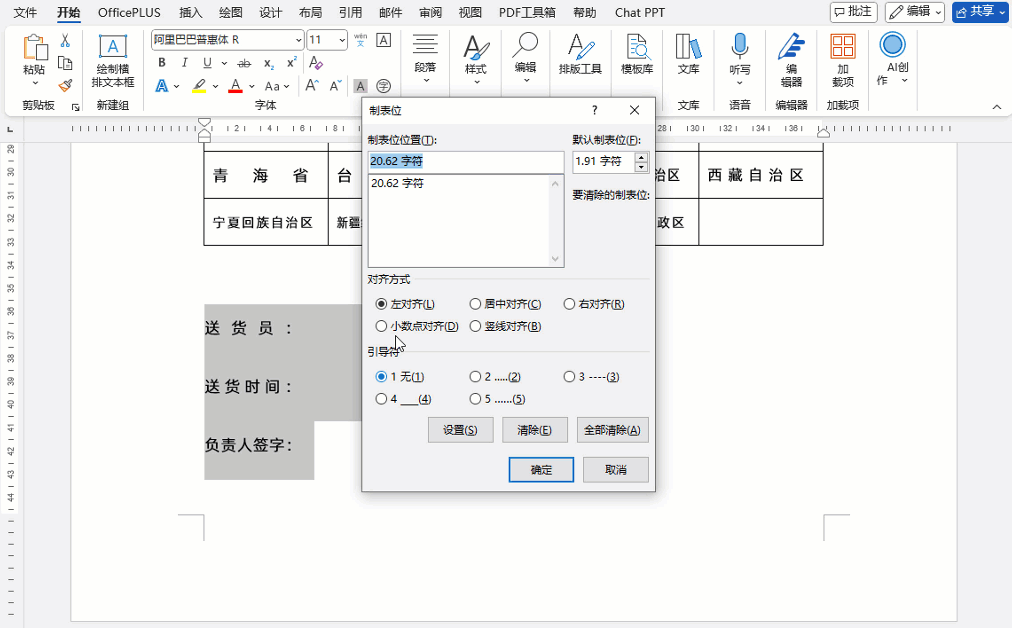The image size is (1012, 628).
Task: Click the character shading icon
Action: (361, 86)
